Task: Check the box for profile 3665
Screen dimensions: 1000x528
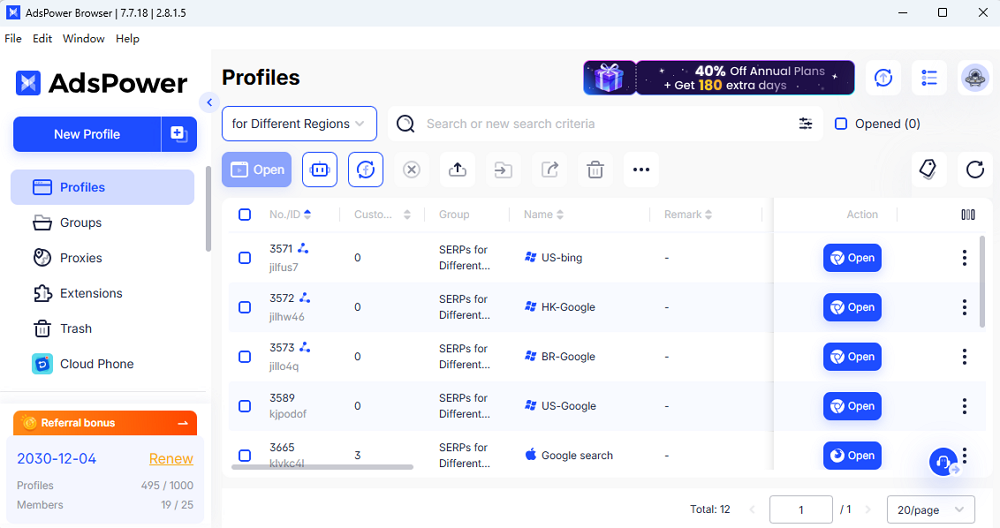Action: click(x=245, y=455)
